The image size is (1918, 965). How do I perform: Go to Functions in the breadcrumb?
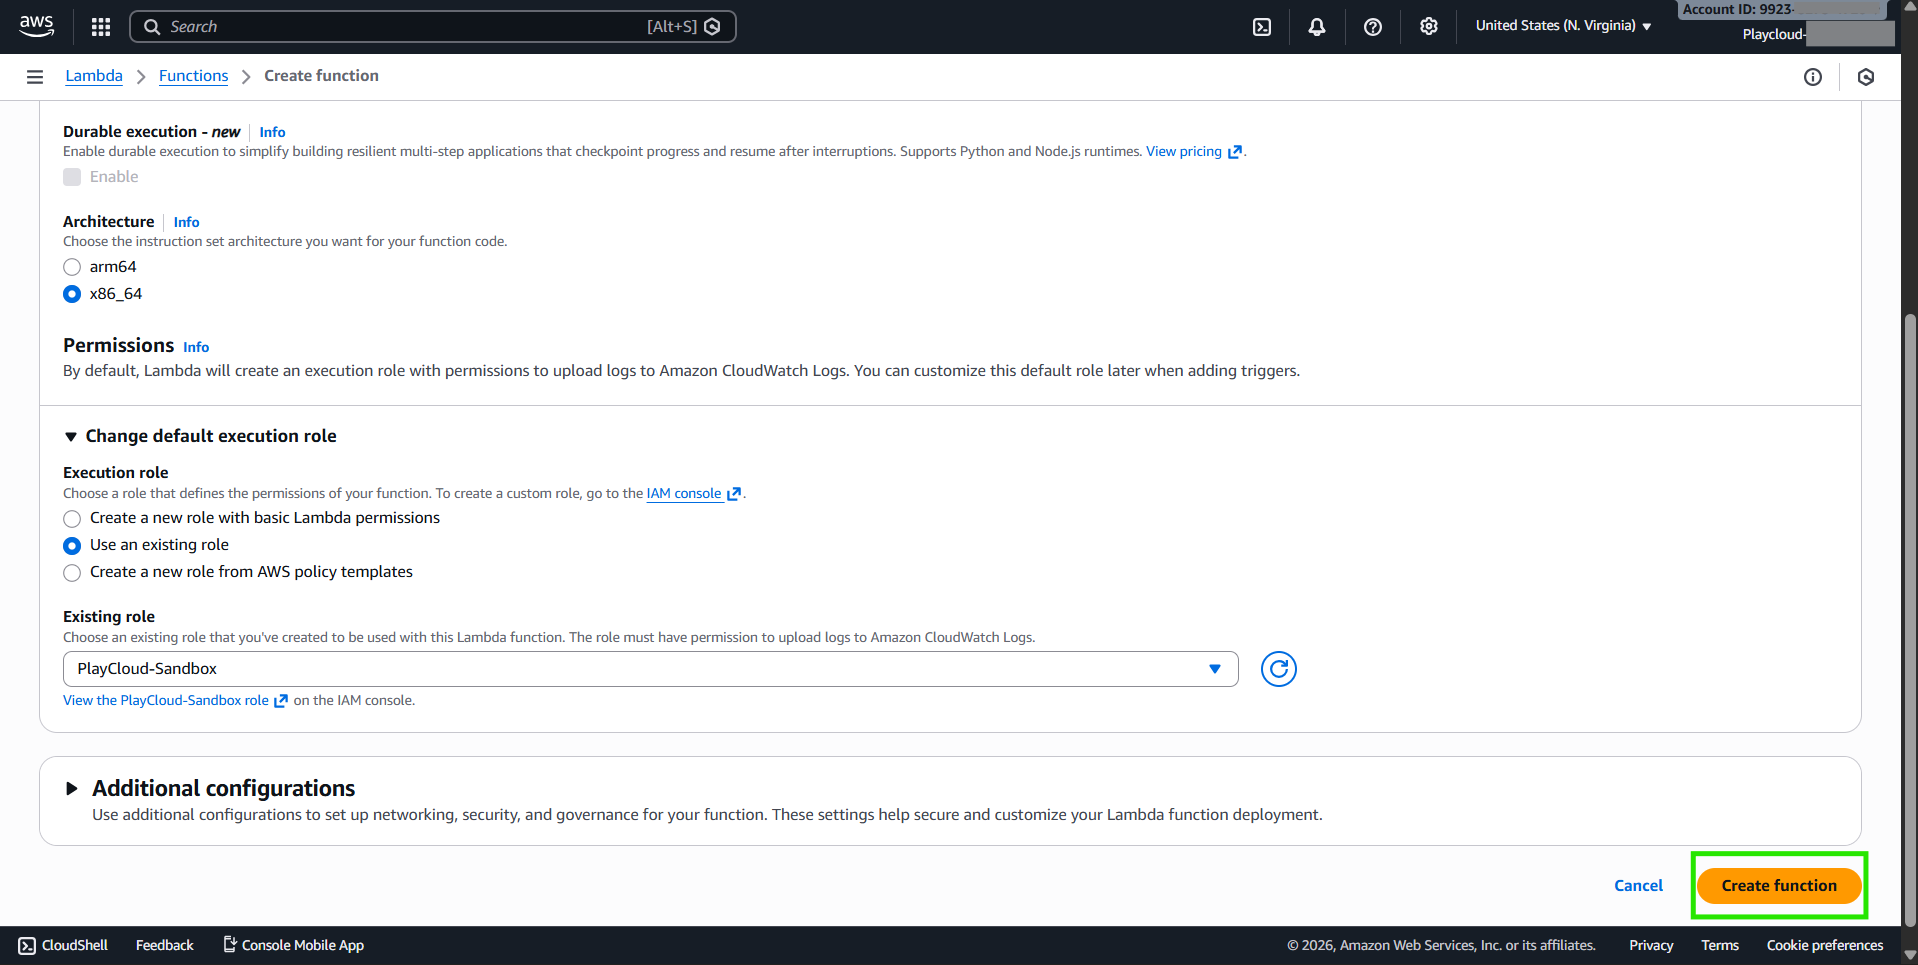point(193,76)
